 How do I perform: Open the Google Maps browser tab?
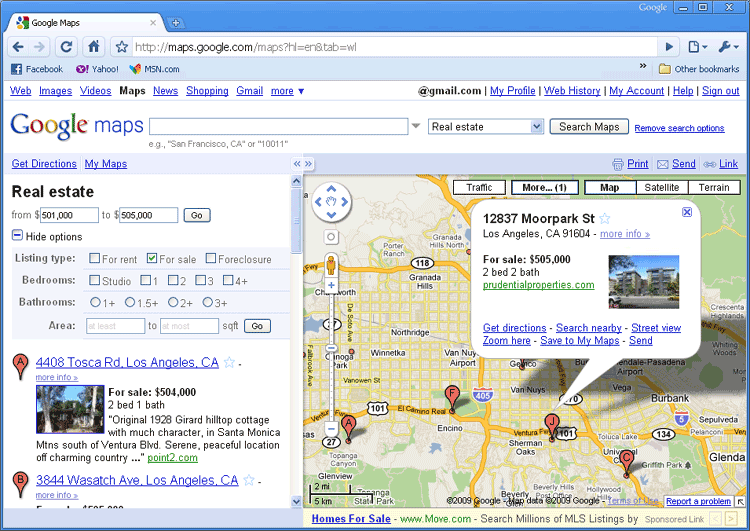(x=86, y=22)
